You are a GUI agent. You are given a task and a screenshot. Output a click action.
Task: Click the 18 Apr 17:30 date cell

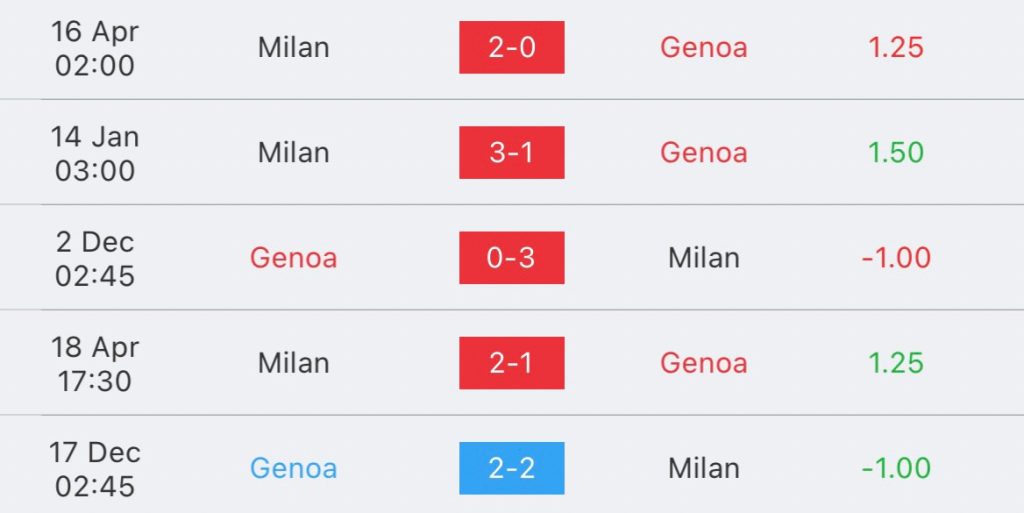pos(95,364)
